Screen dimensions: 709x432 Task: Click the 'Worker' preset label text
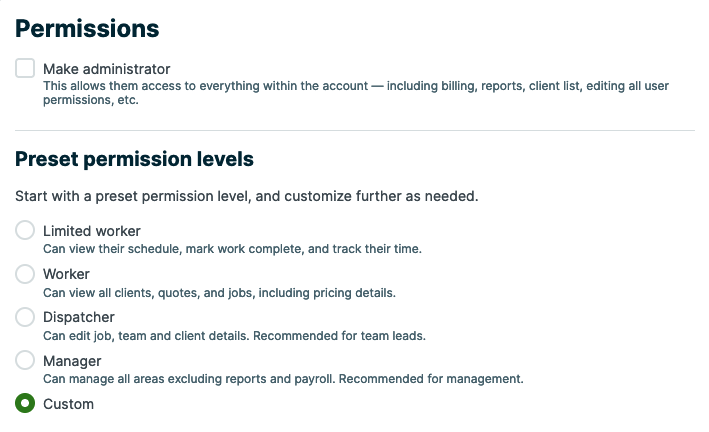click(x=66, y=274)
